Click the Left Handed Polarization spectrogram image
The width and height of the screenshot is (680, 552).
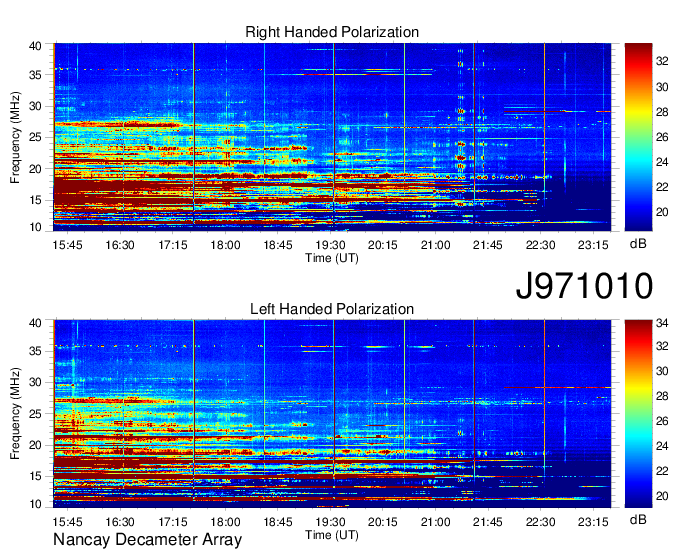(x=332, y=414)
